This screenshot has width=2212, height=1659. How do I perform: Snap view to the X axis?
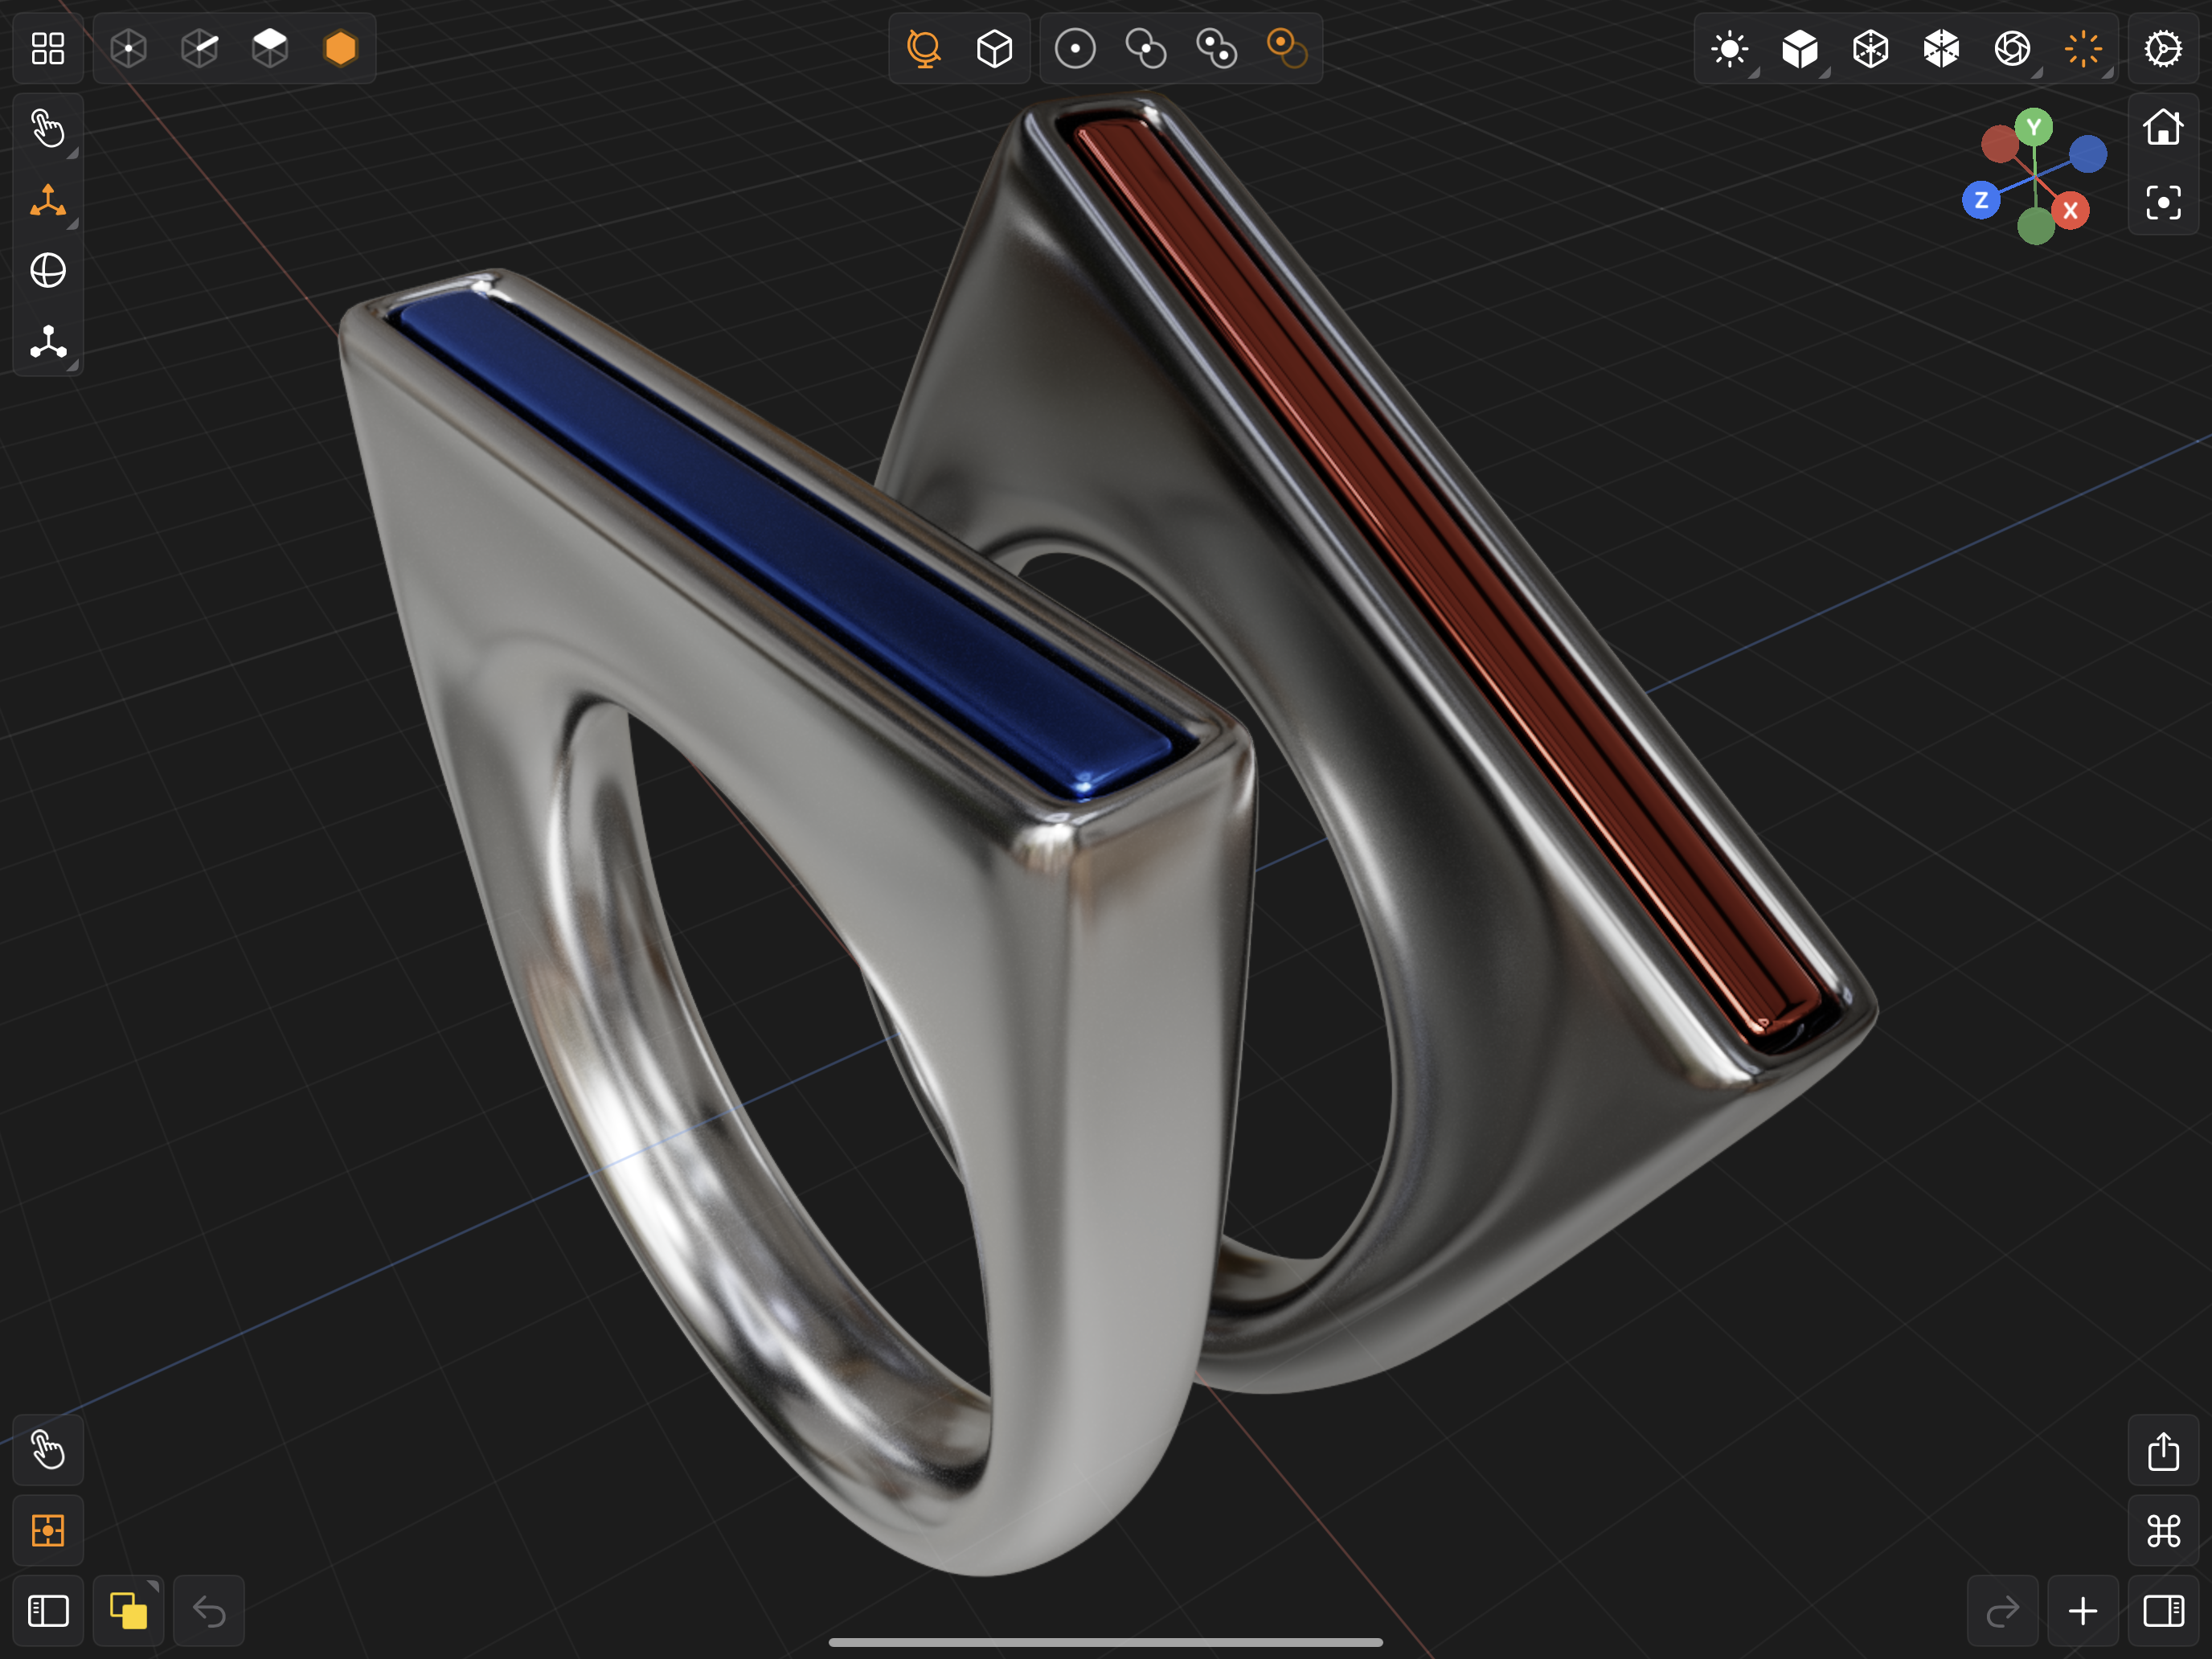[x=2070, y=210]
